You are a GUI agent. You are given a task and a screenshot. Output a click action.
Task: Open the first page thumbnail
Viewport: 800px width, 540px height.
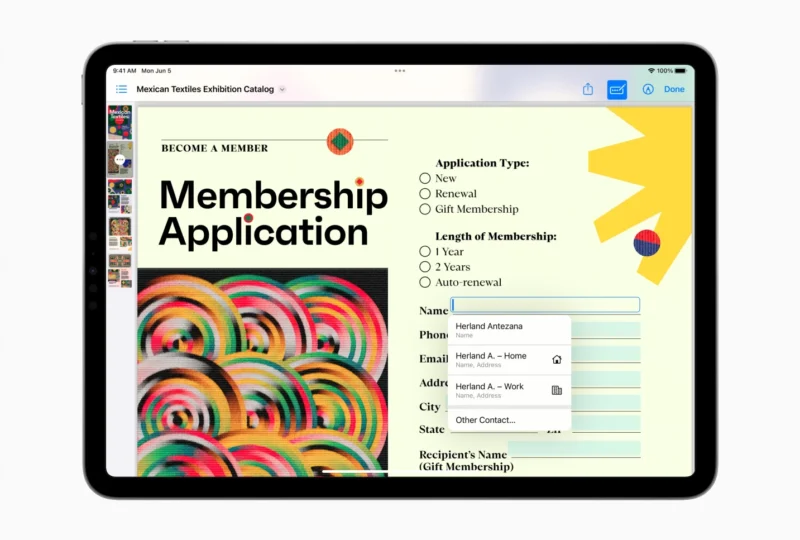point(120,120)
